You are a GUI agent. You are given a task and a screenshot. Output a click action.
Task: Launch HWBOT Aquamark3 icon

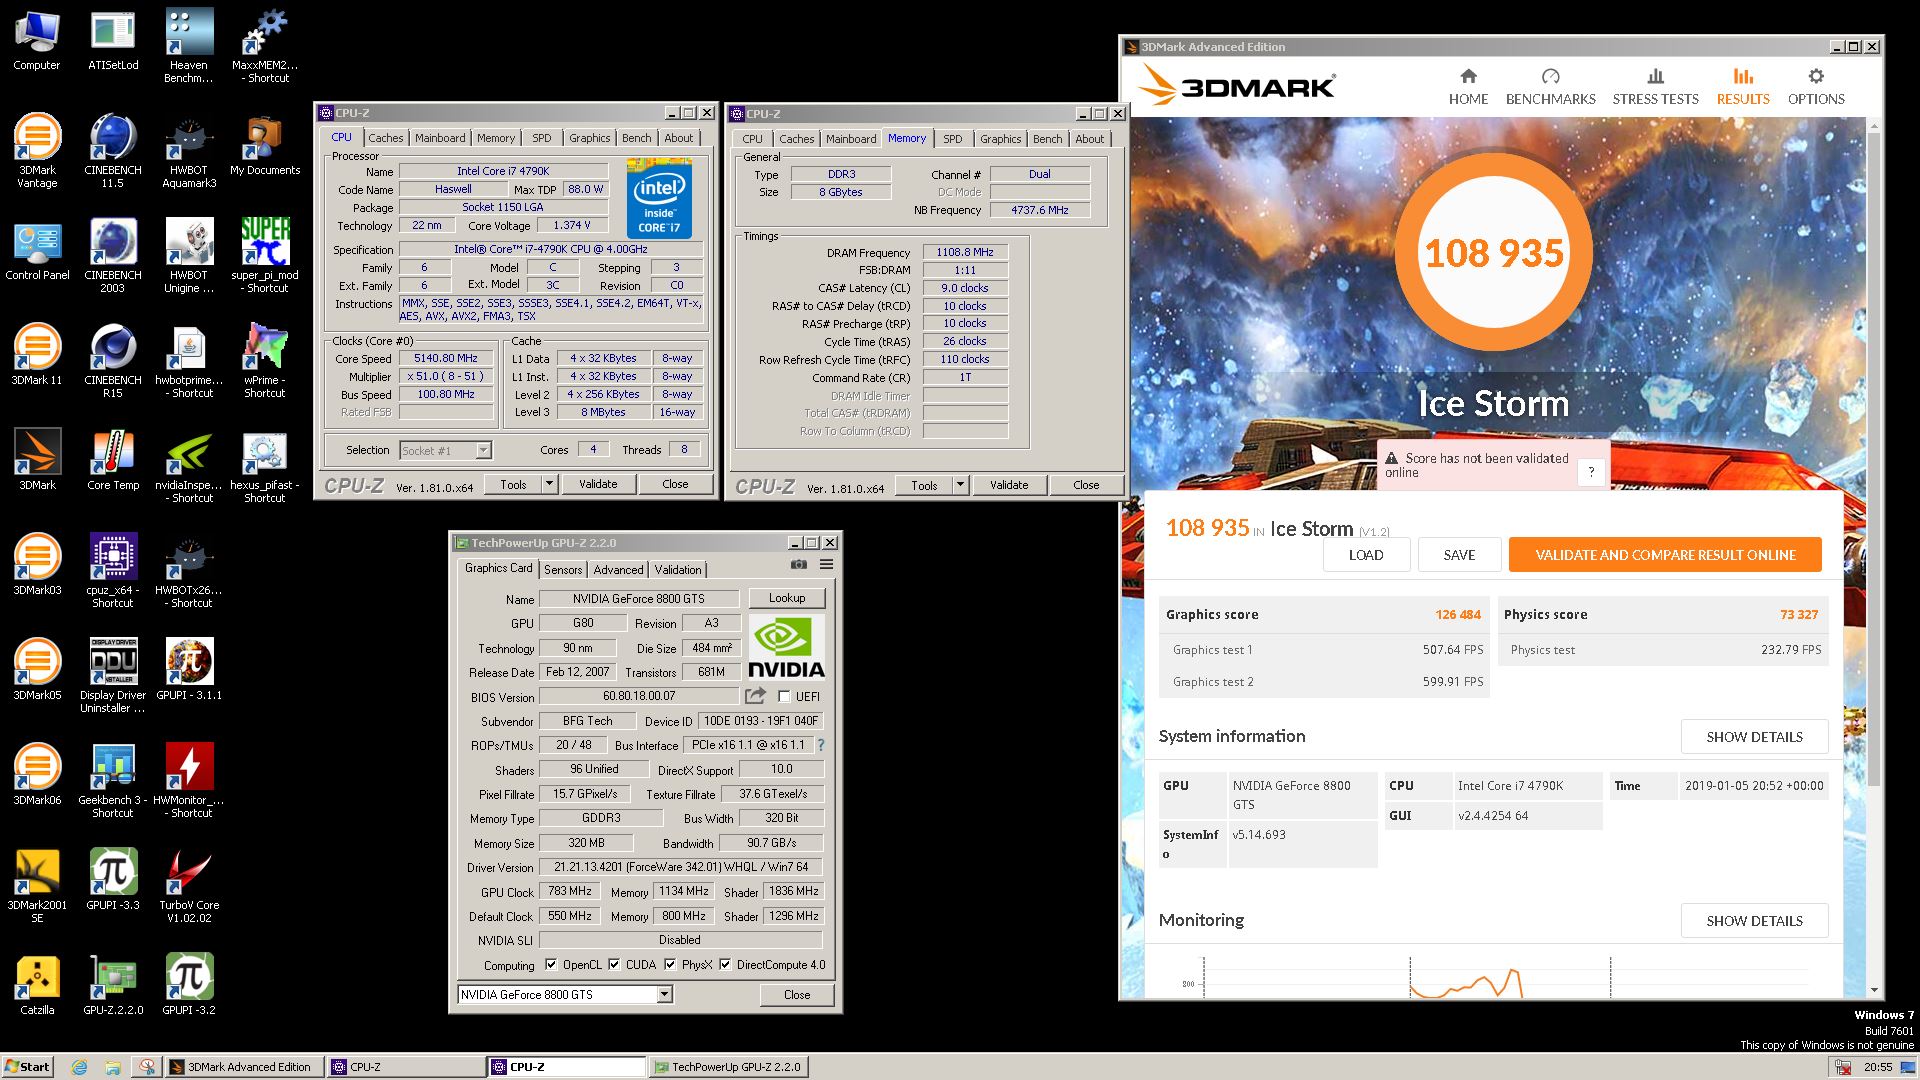coord(189,150)
